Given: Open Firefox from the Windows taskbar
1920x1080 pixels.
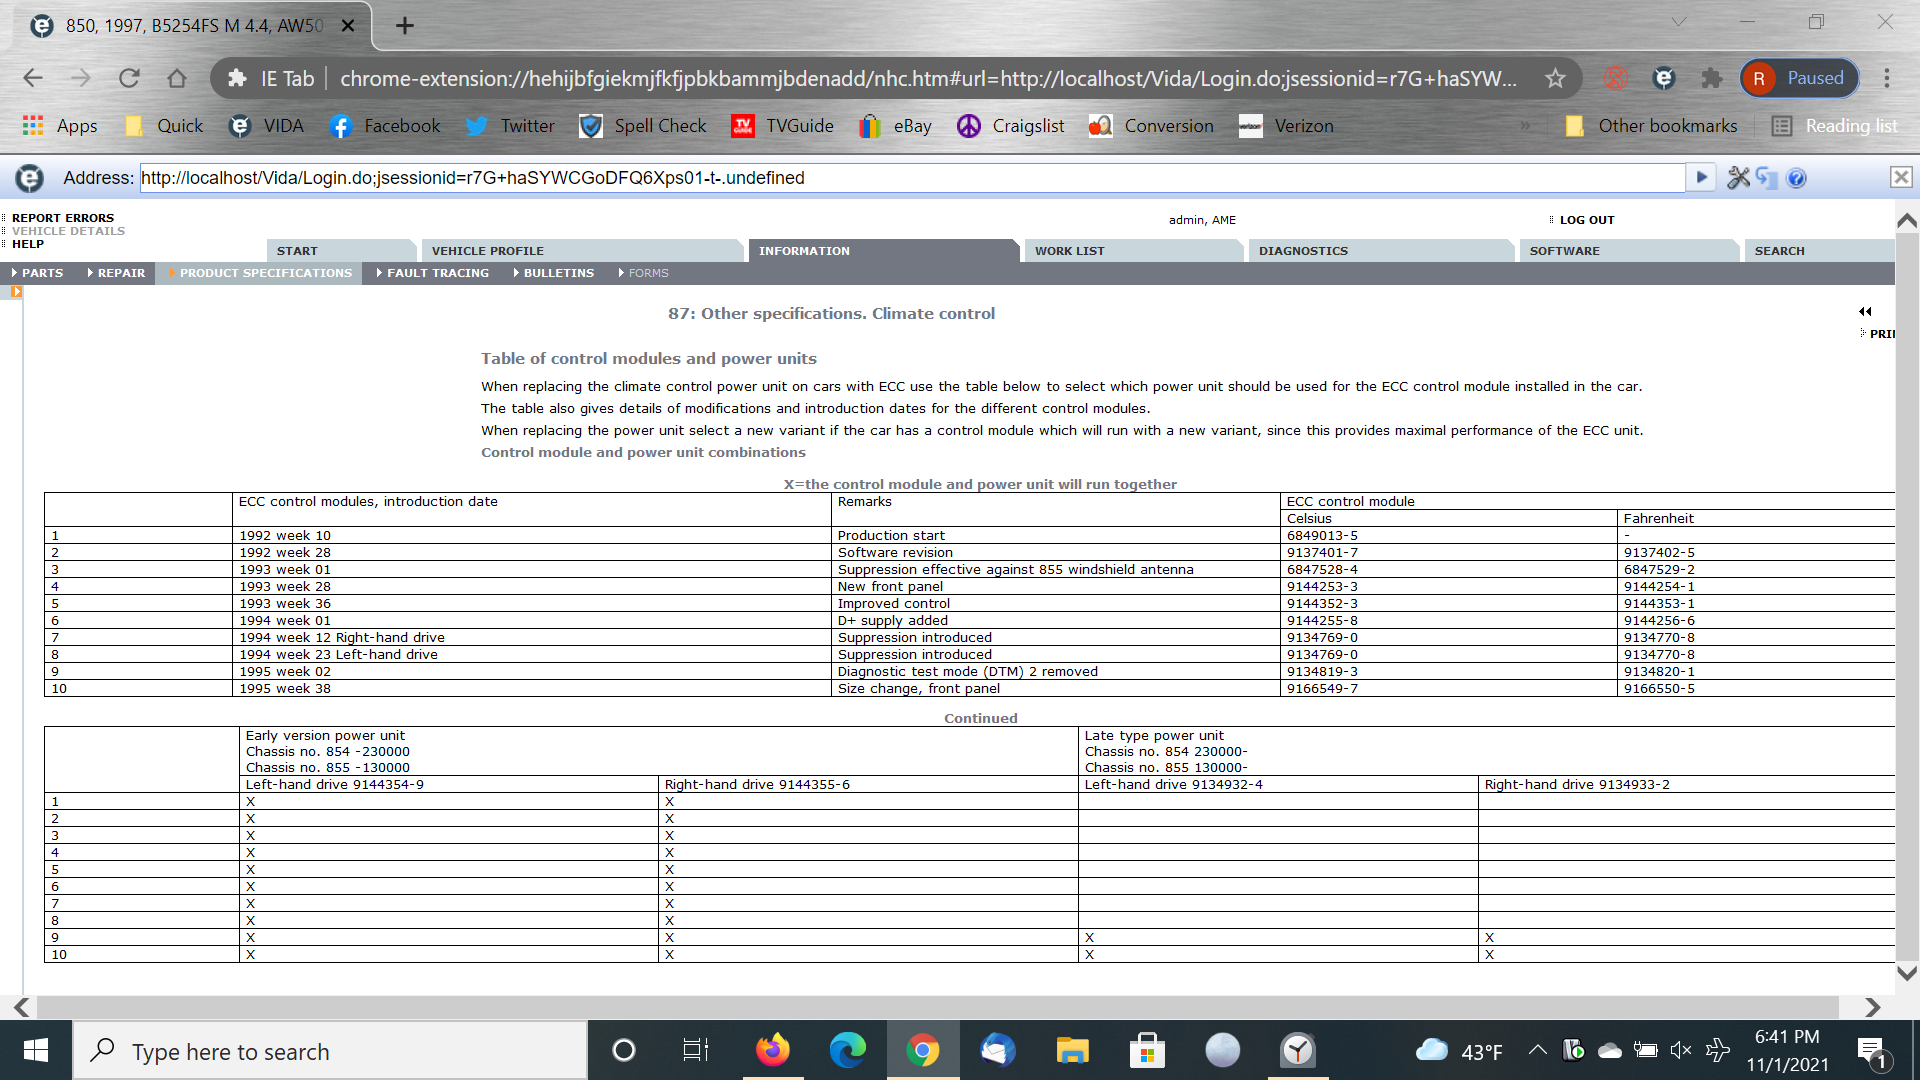Looking at the screenshot, I should point(772,1051).
